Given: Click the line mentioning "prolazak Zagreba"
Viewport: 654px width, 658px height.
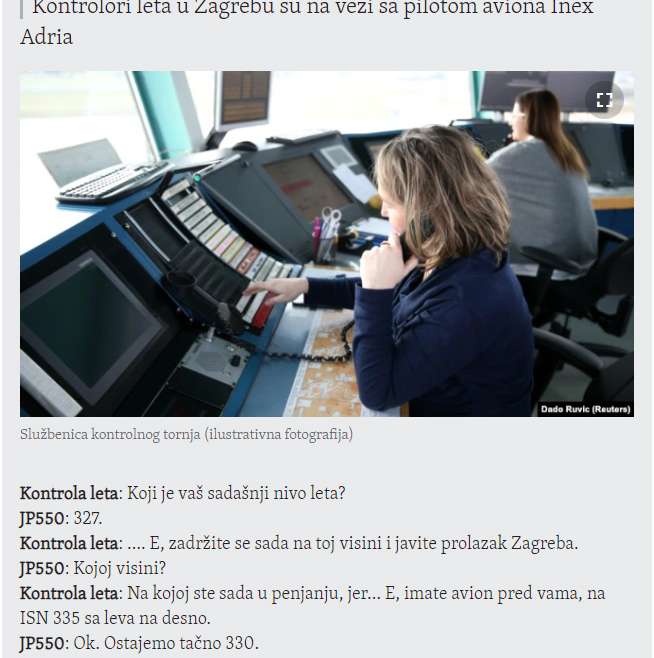Looking at the screenshot, I should 299,543.
